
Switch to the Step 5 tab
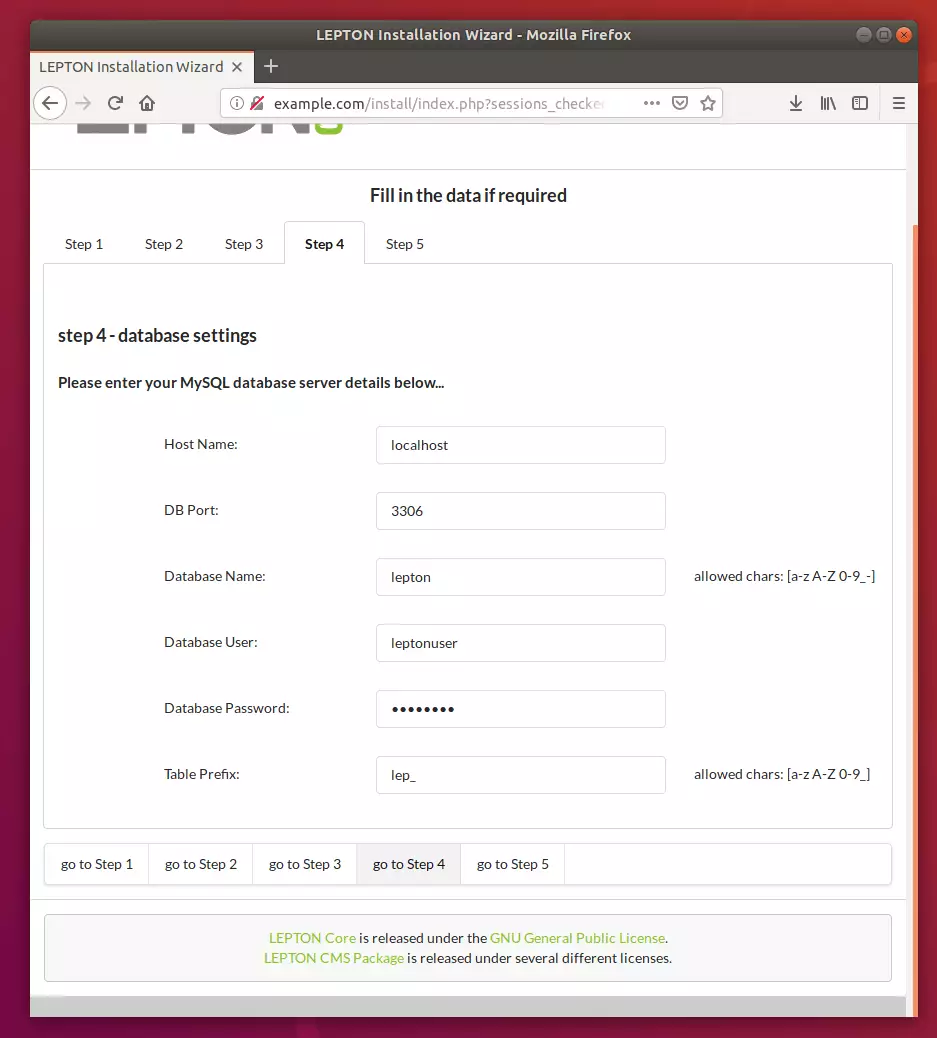click(405, 244)
